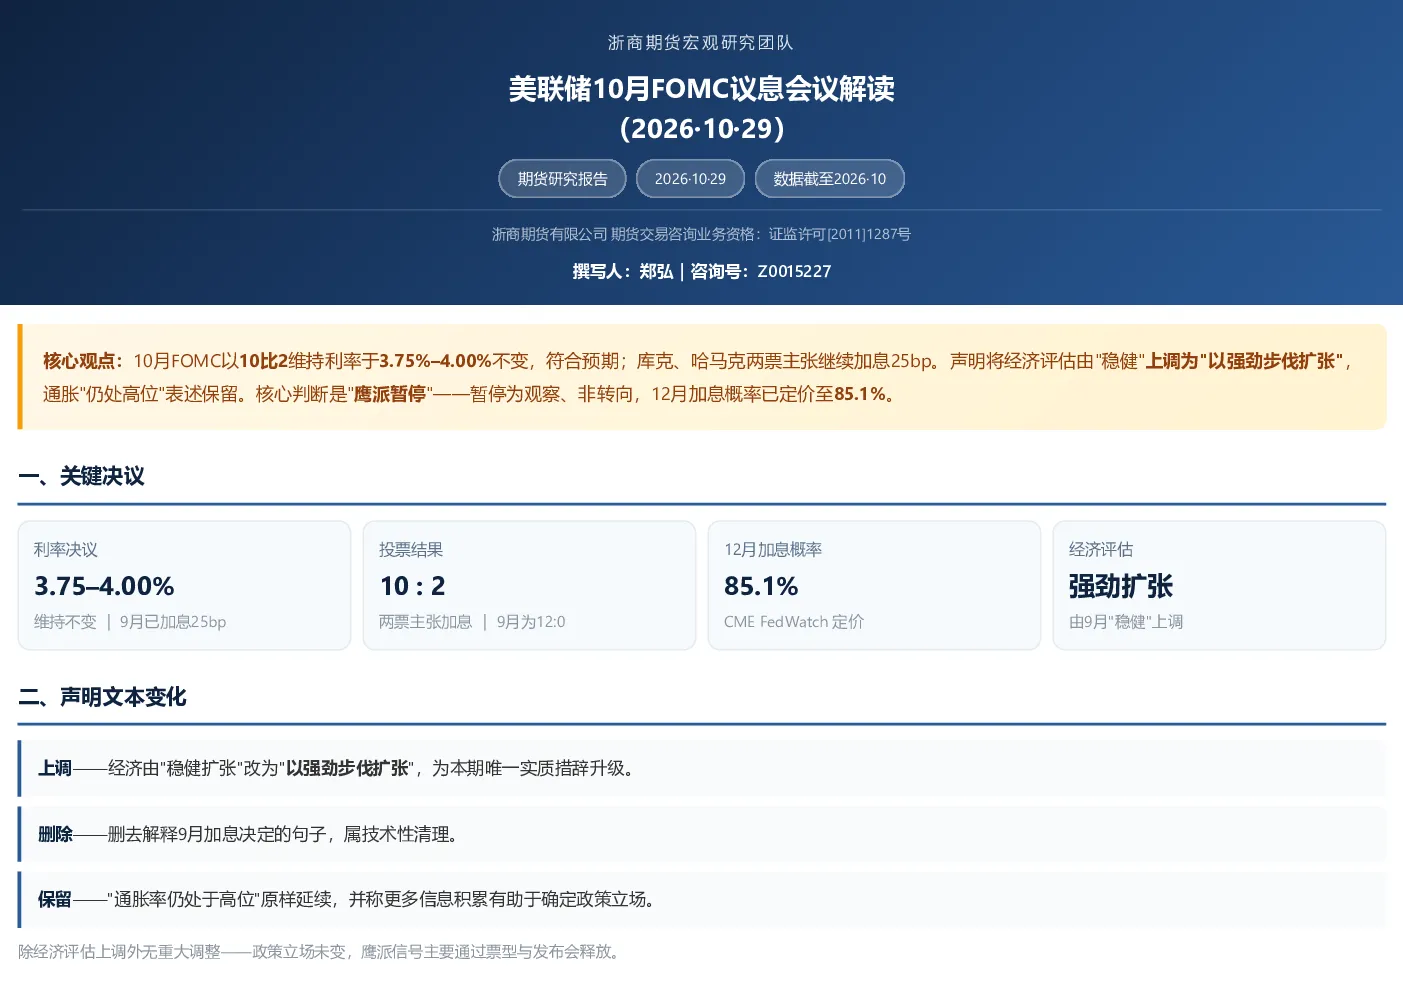
Task: Click the 删除 statement change row
Action: tap(702, 834)
